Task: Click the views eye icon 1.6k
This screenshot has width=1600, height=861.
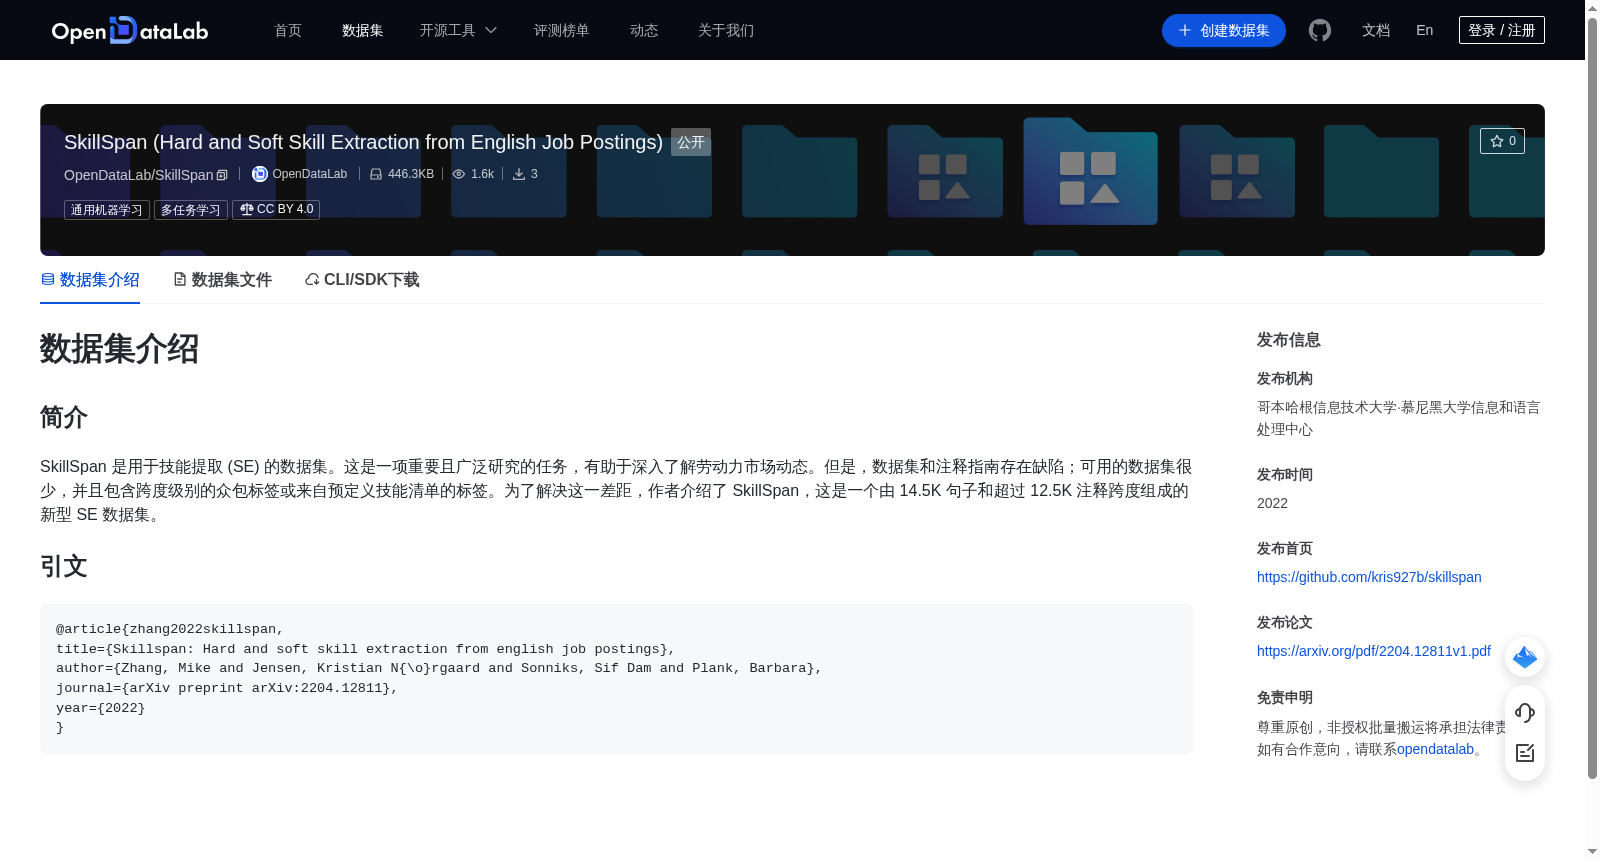Action: (459, 174)
